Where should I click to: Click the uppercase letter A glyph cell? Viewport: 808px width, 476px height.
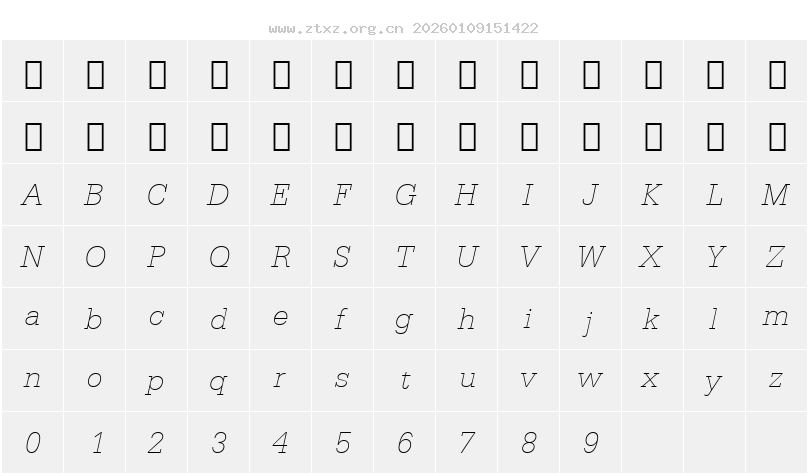click(x=32, y=195)
